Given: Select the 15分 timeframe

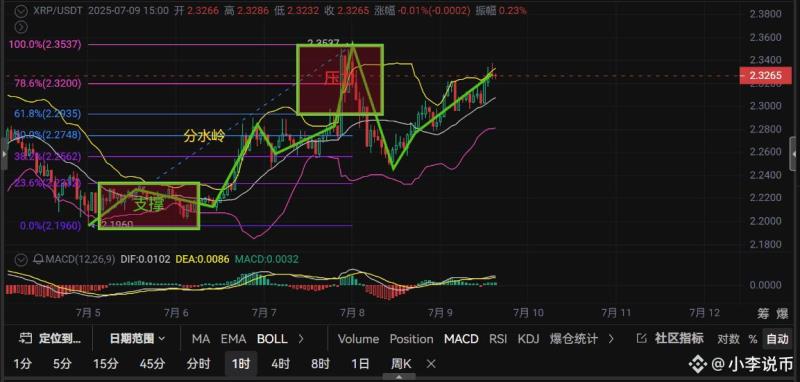Looking at the screenshot, I should [x=106, y=364].
